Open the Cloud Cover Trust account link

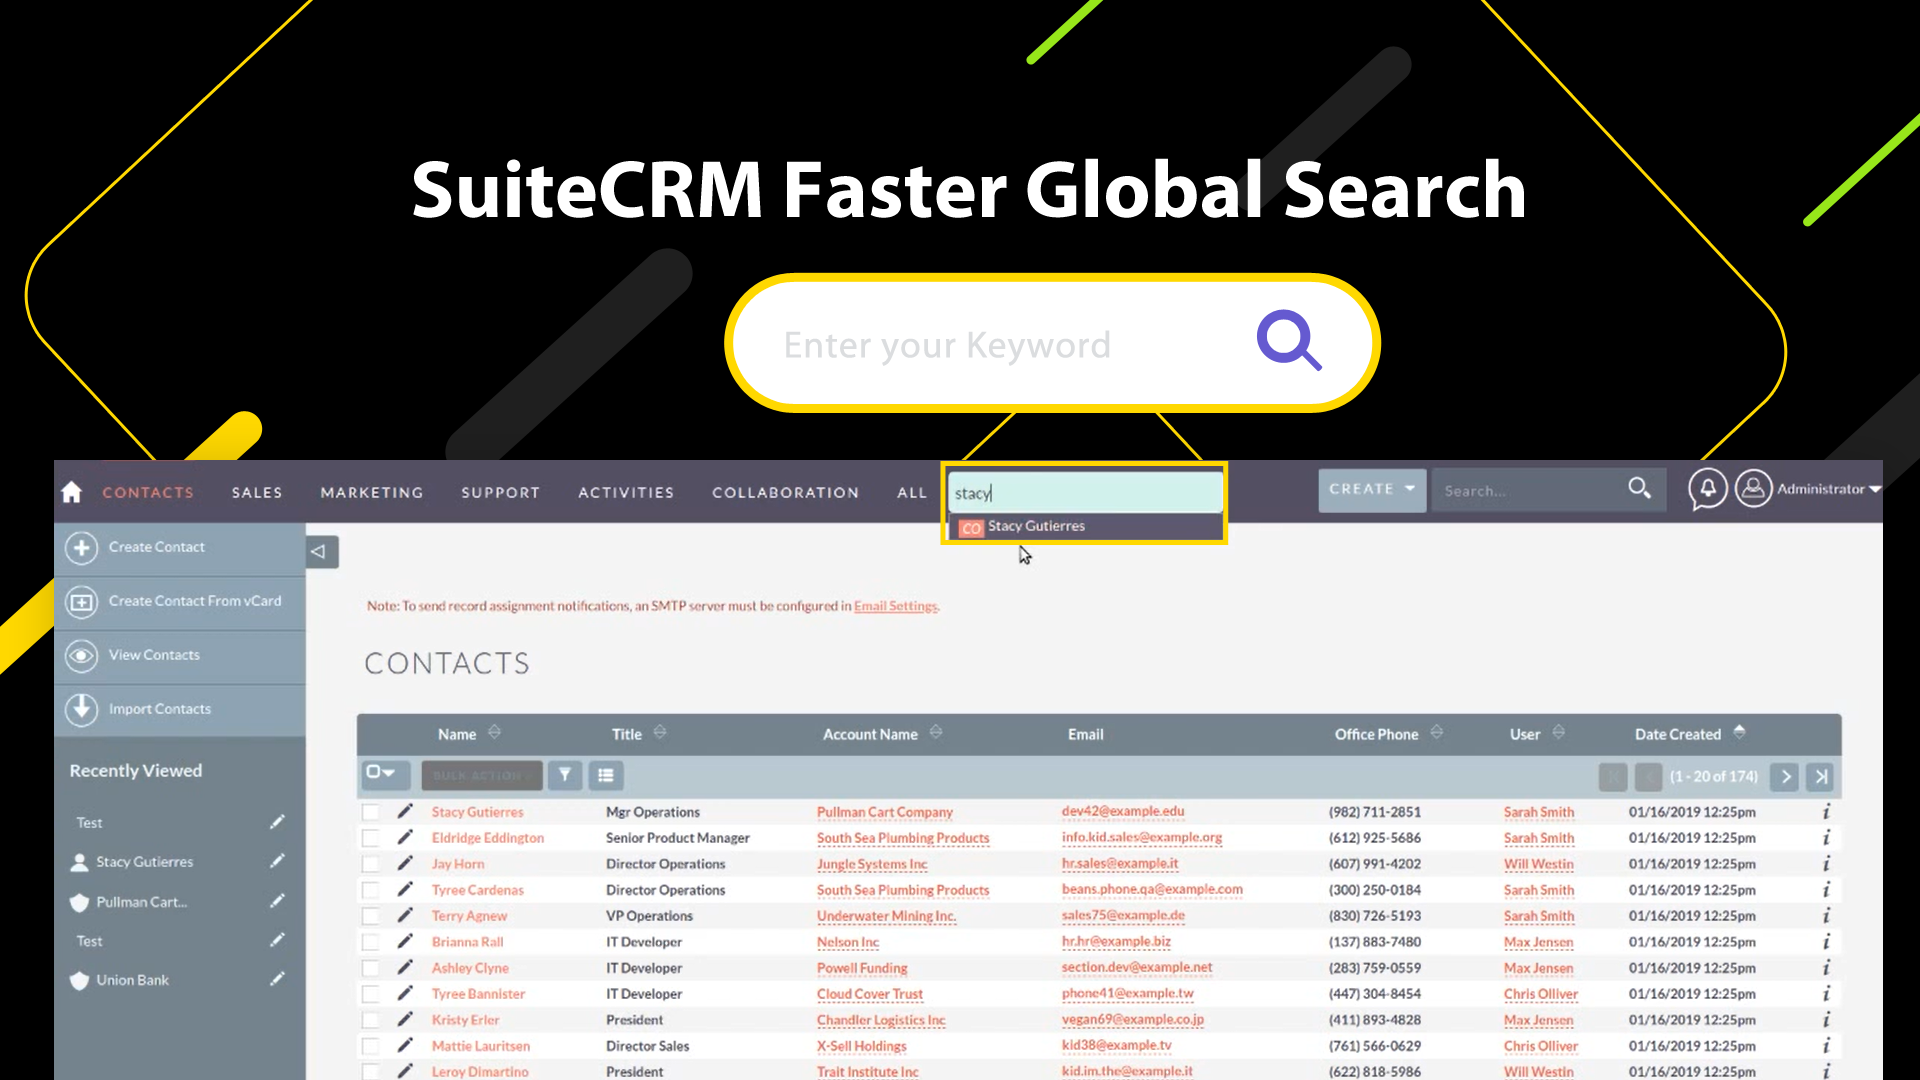coord(870,994)
